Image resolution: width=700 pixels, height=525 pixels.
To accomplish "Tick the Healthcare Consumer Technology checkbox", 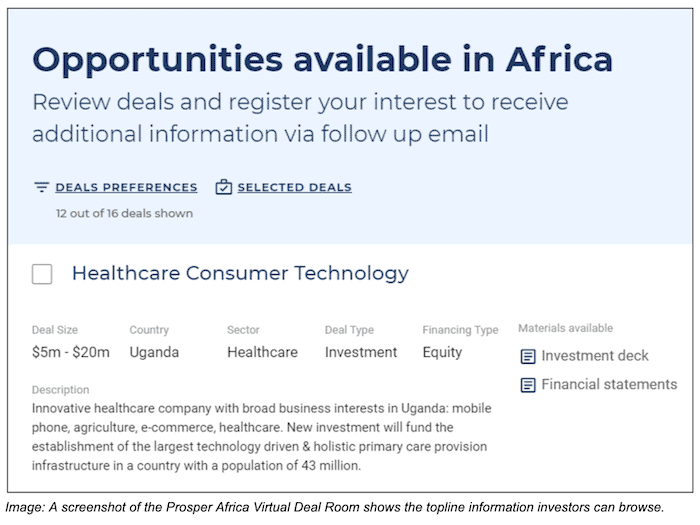I will (42, 274).
